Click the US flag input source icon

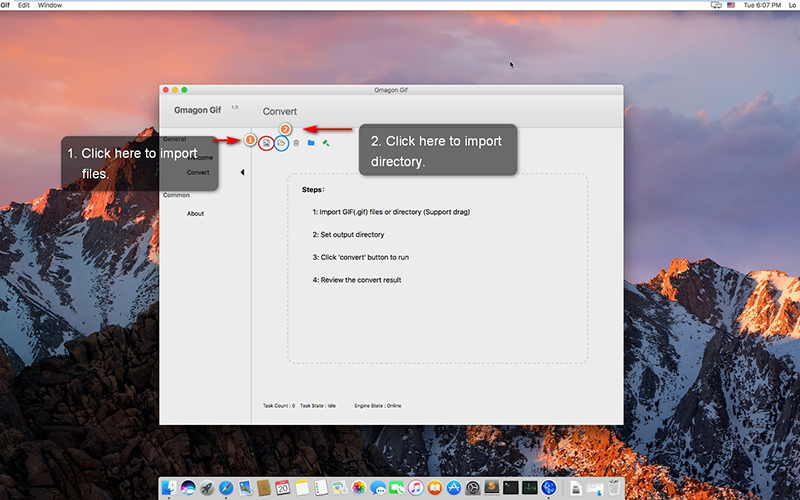731,5
